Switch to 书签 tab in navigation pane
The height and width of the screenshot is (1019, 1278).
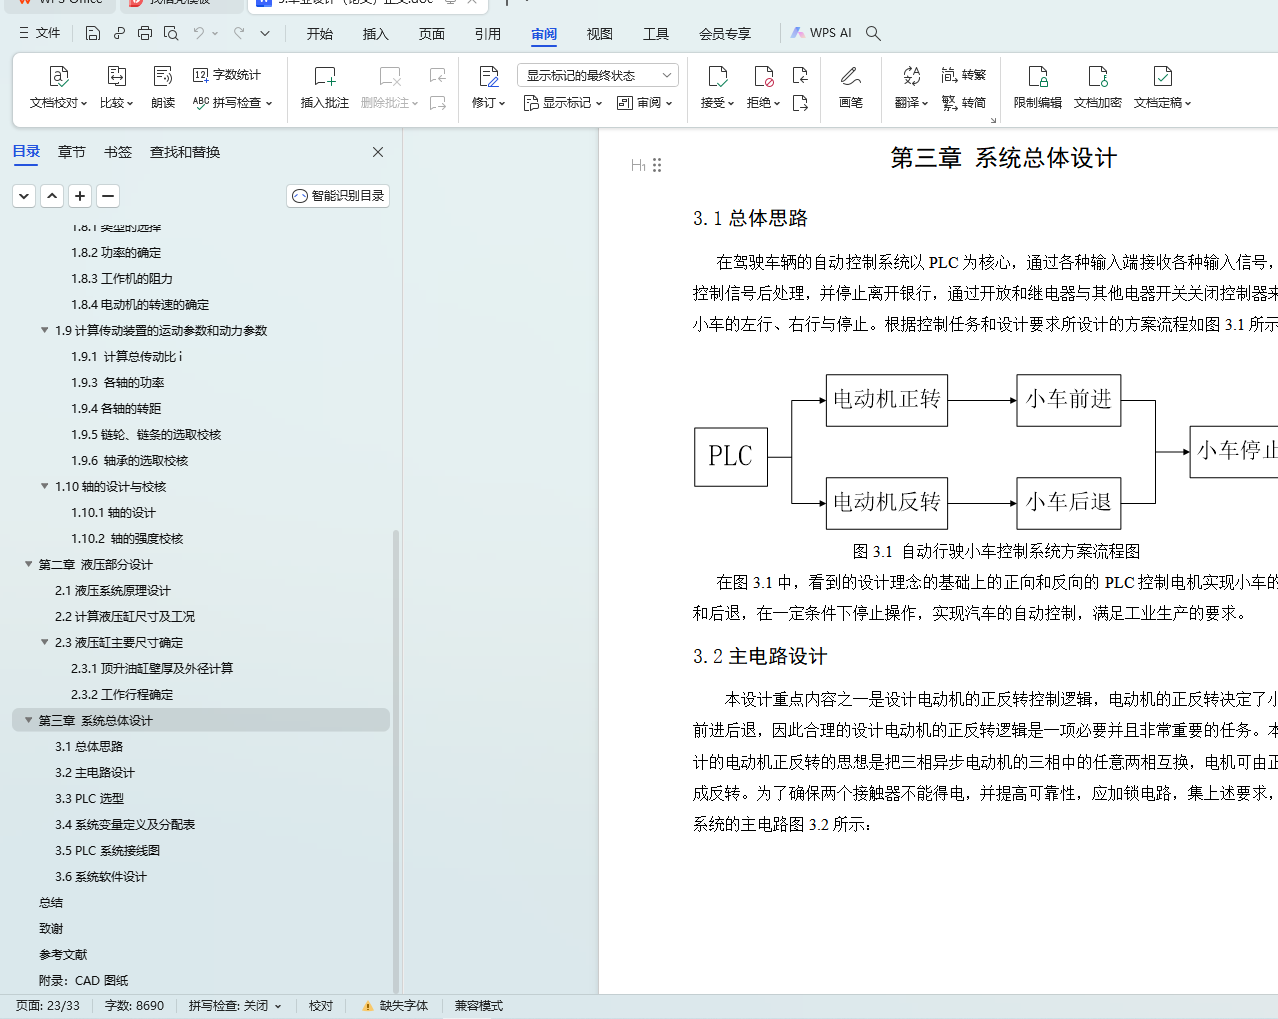click(118, 152)
